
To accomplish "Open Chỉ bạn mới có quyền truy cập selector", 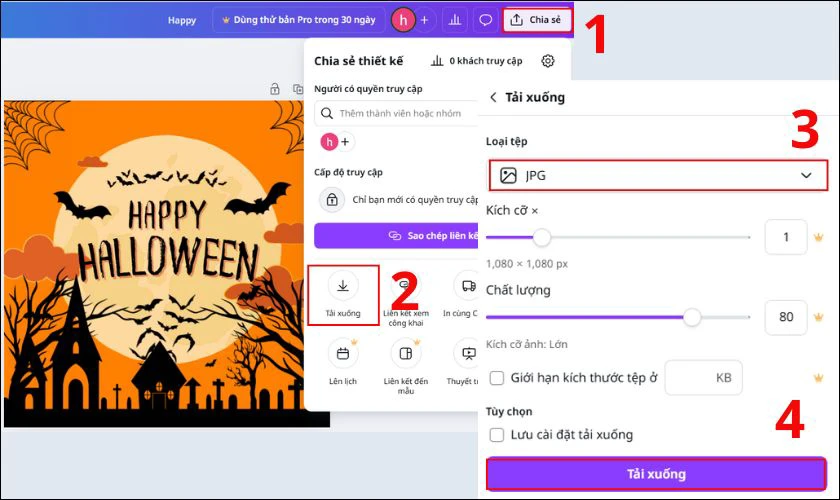I will [x=410, y=200].
